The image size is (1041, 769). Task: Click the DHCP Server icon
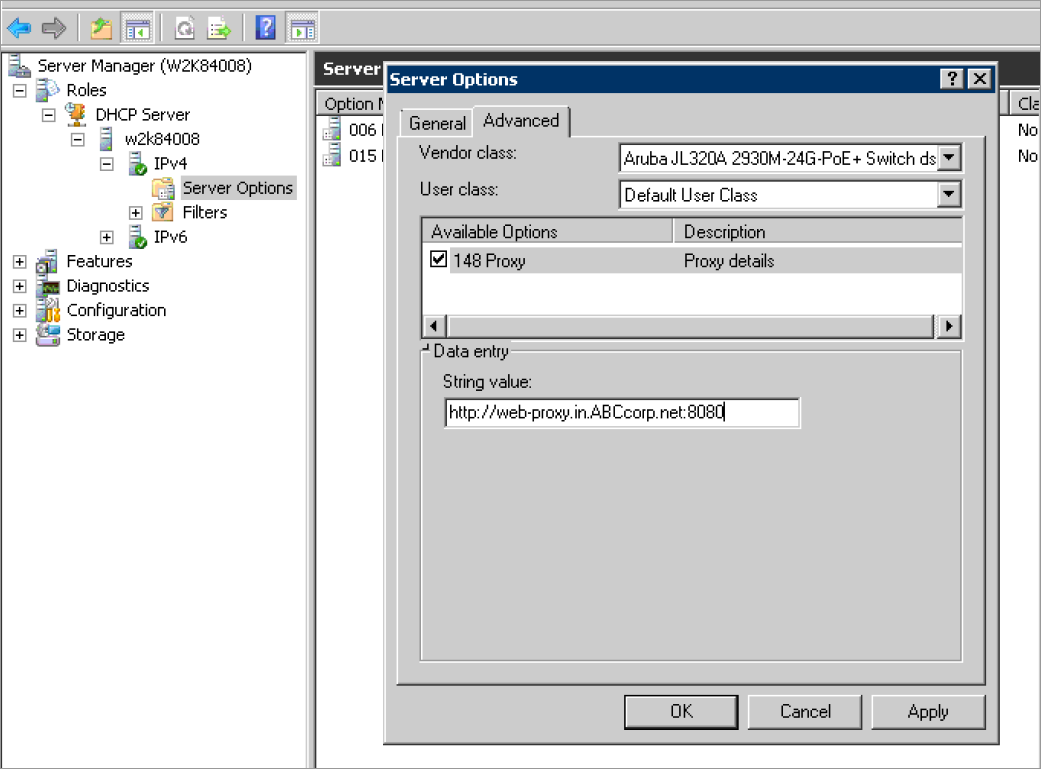coord(76,114)
